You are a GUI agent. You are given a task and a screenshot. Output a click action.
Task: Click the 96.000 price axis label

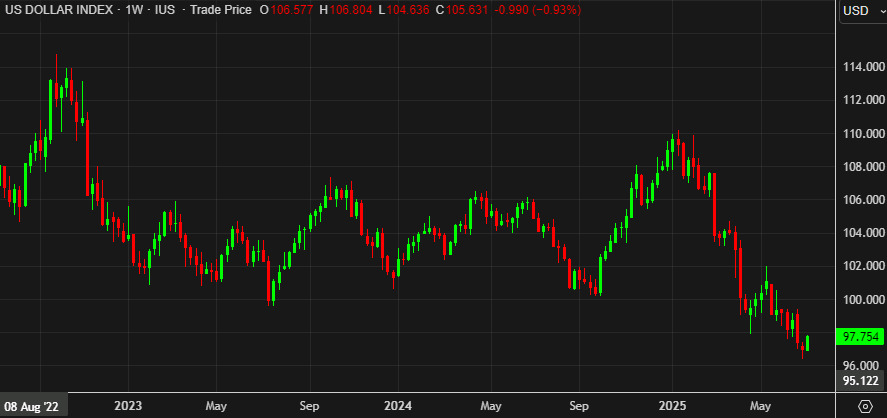point(860,365)
